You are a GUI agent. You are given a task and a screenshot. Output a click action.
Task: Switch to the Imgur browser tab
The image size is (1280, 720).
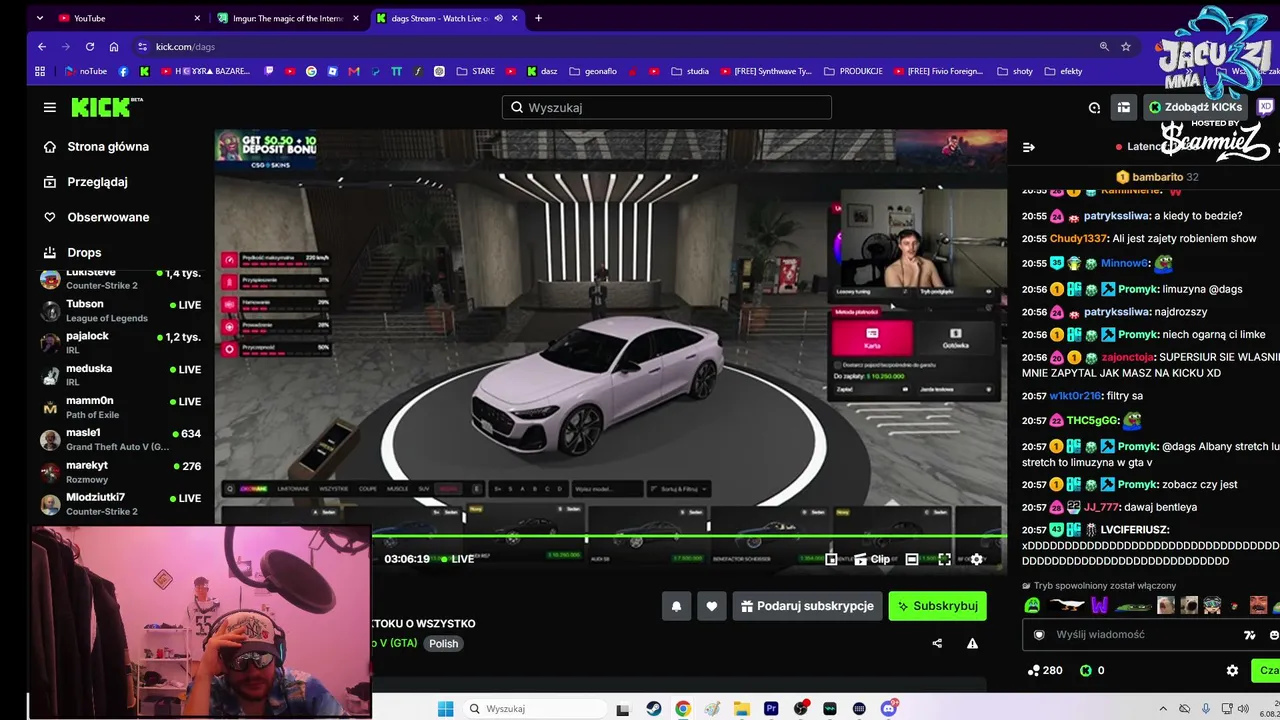click(289, 18)
